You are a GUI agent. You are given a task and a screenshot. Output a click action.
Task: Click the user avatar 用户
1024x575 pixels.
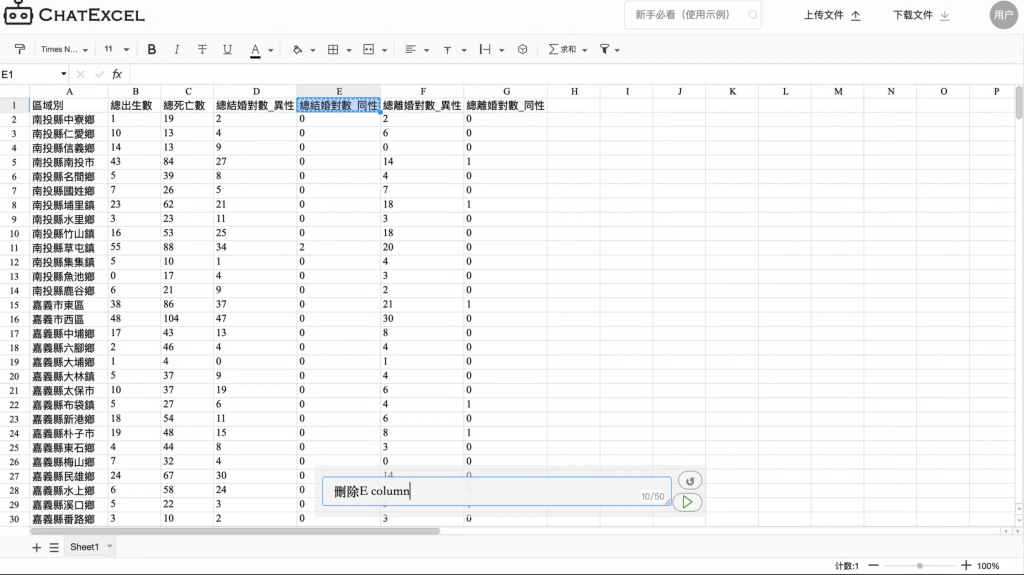tap(1003, 15)
